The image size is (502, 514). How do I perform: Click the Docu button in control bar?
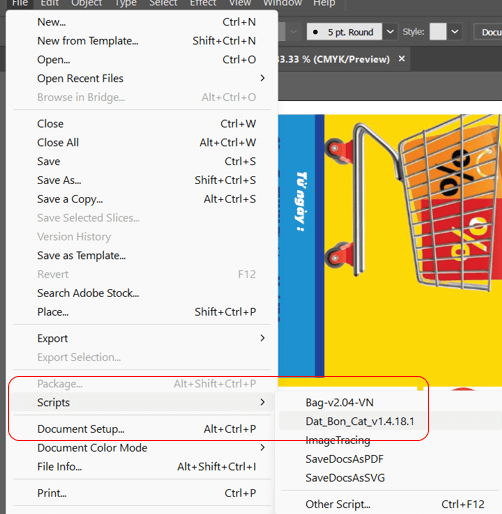(x=489, y=32)
